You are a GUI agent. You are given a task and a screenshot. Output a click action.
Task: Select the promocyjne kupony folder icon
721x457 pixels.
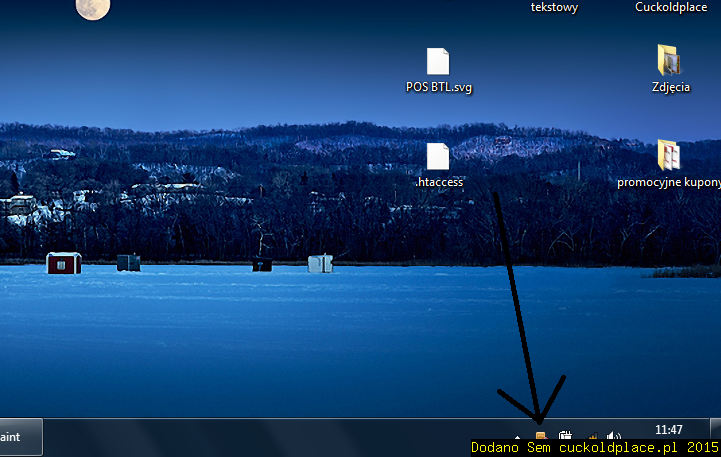point(669,156)
